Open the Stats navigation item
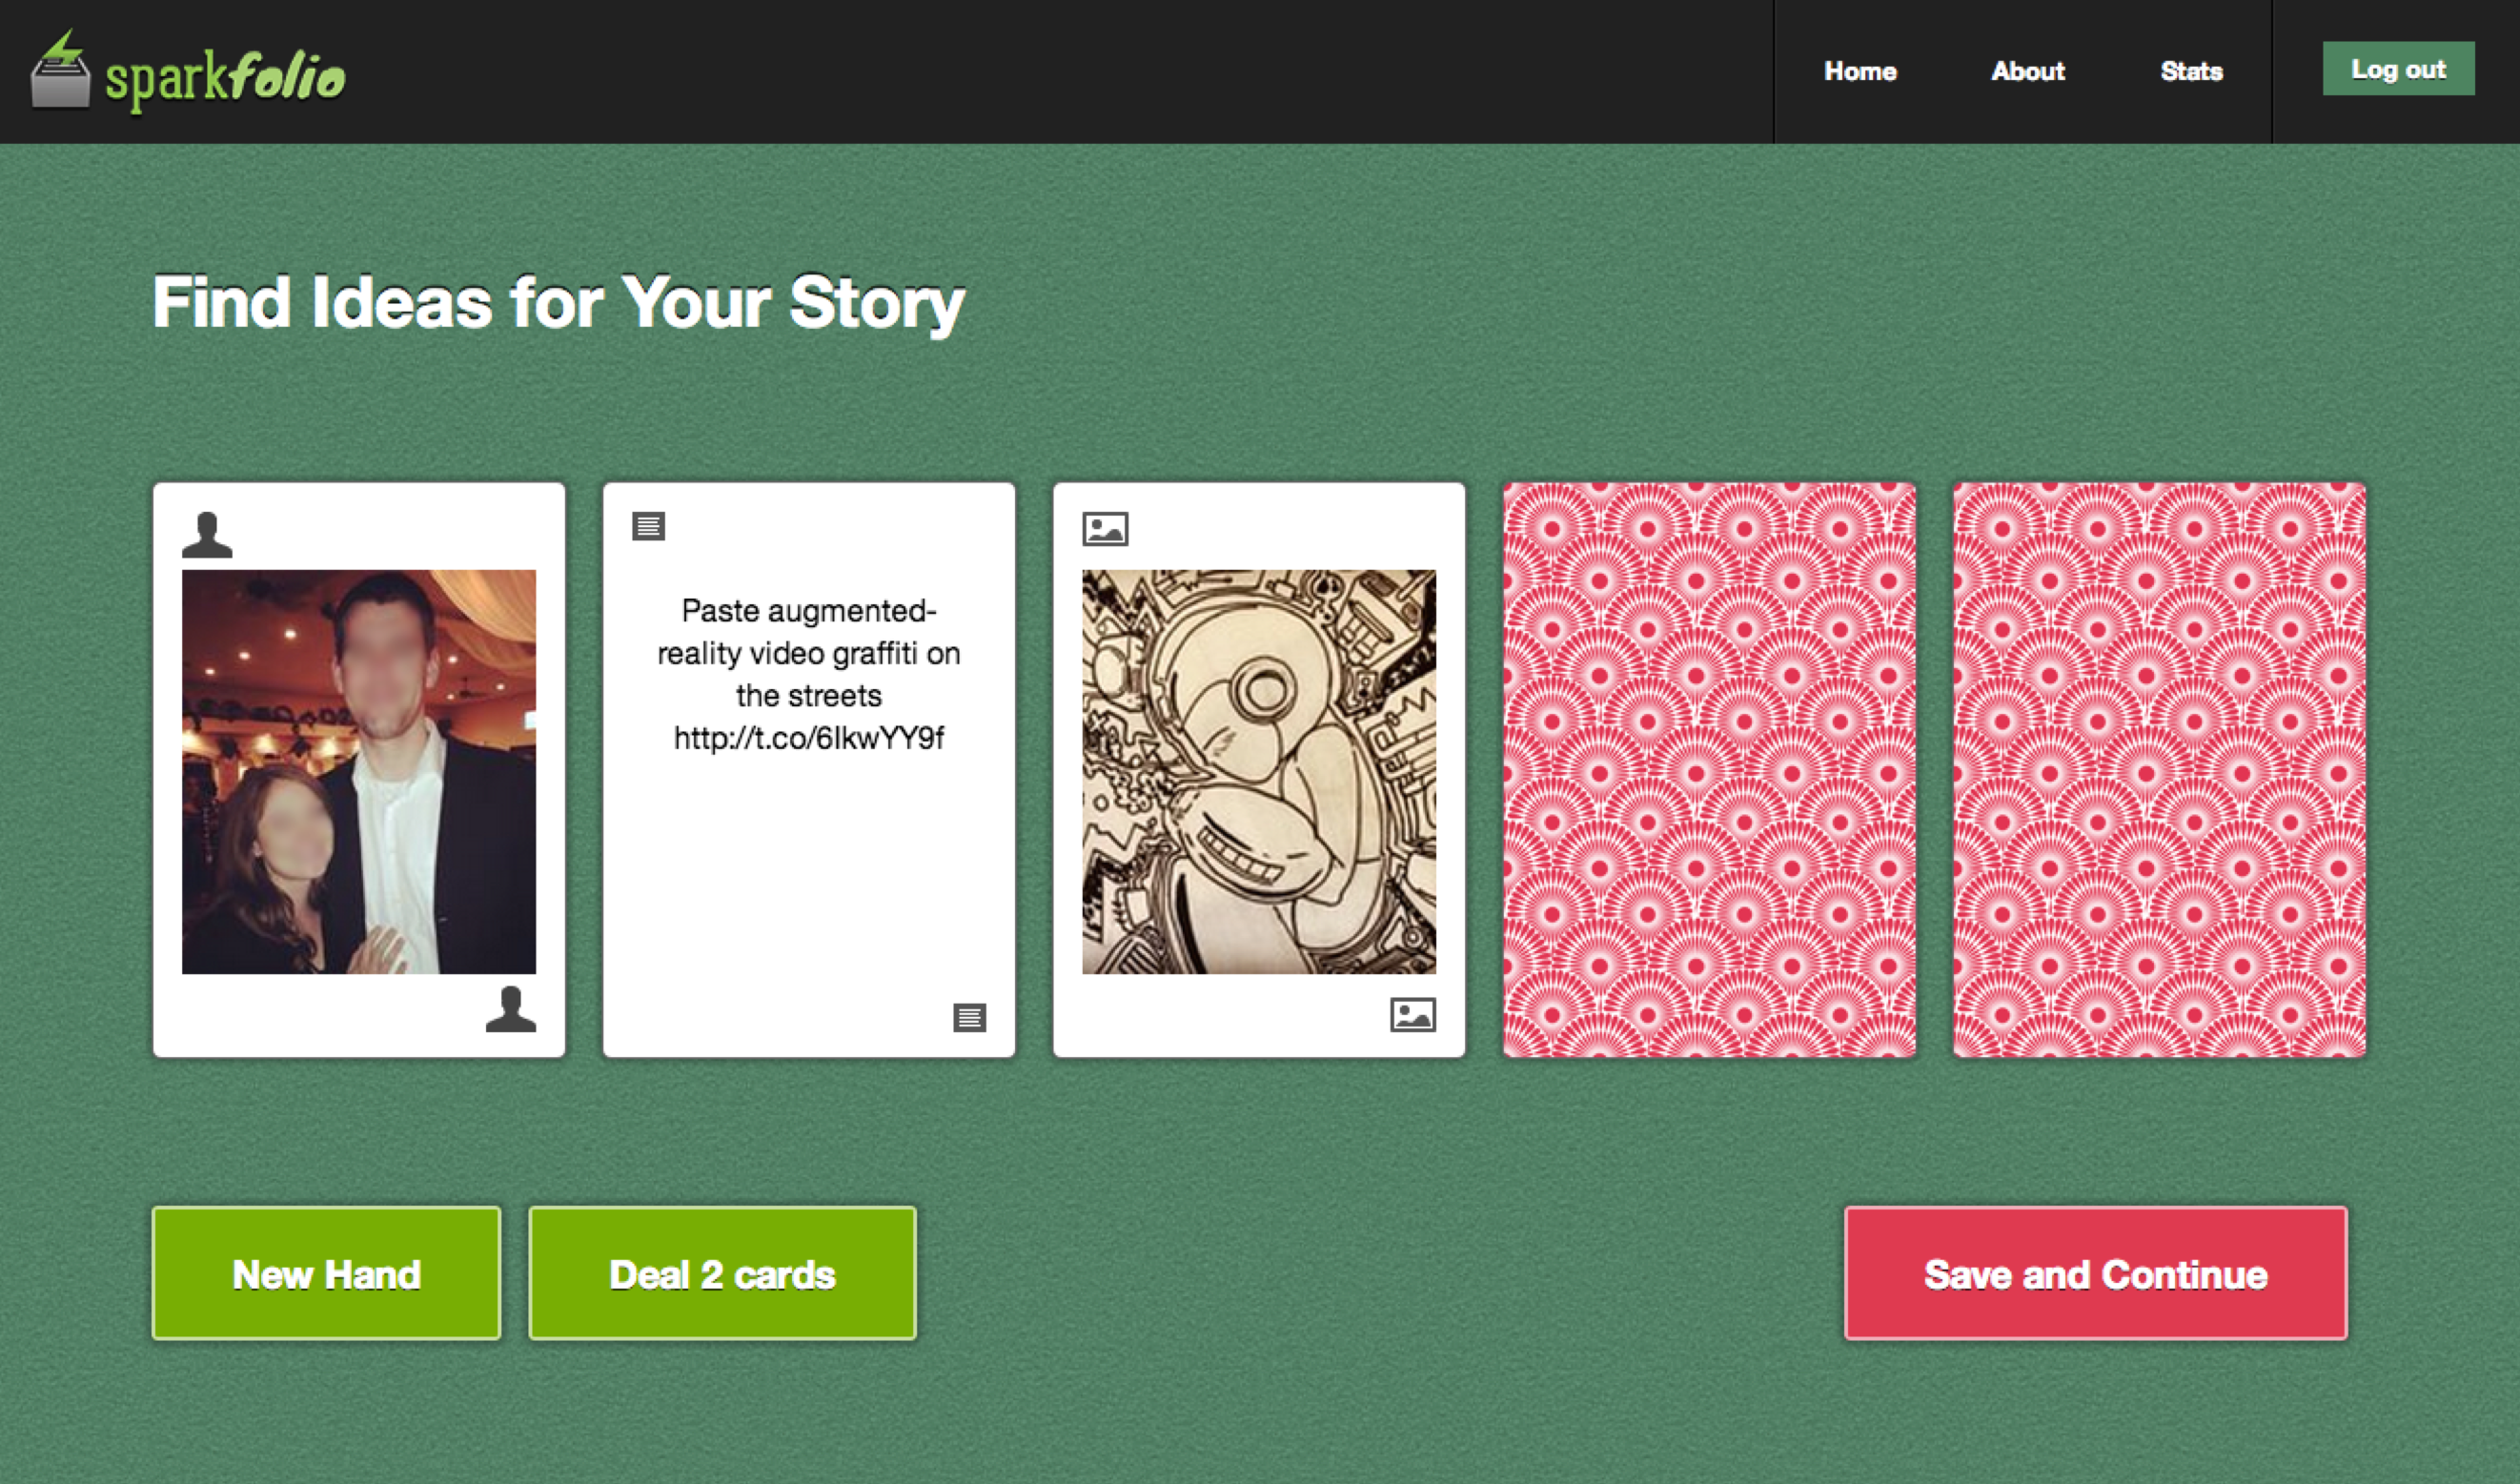Viewport: 2520px width, 1484px height. coord(2191,71)
